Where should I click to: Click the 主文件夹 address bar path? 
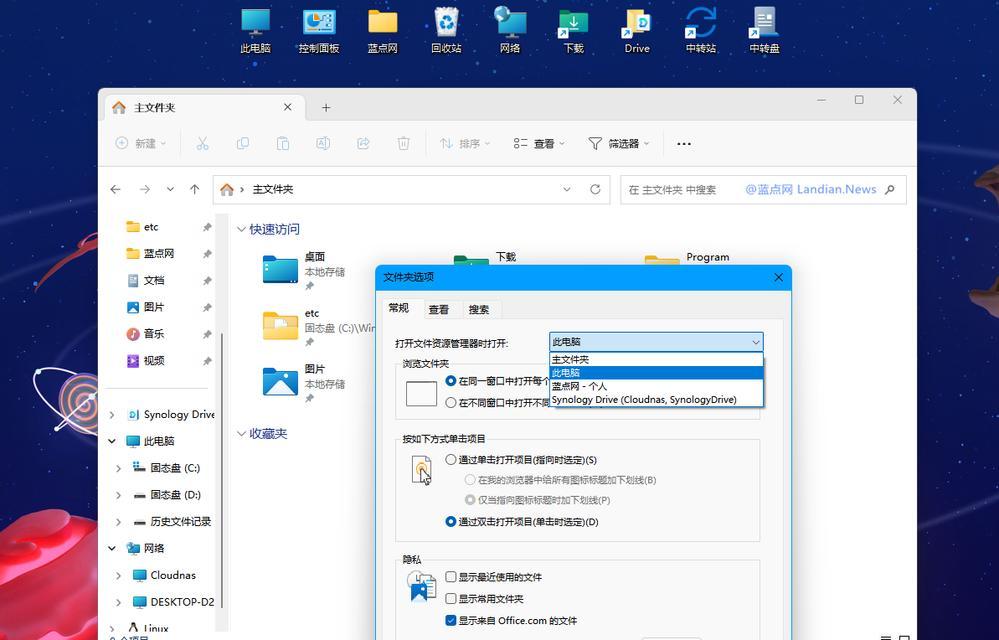click(273, 189)
